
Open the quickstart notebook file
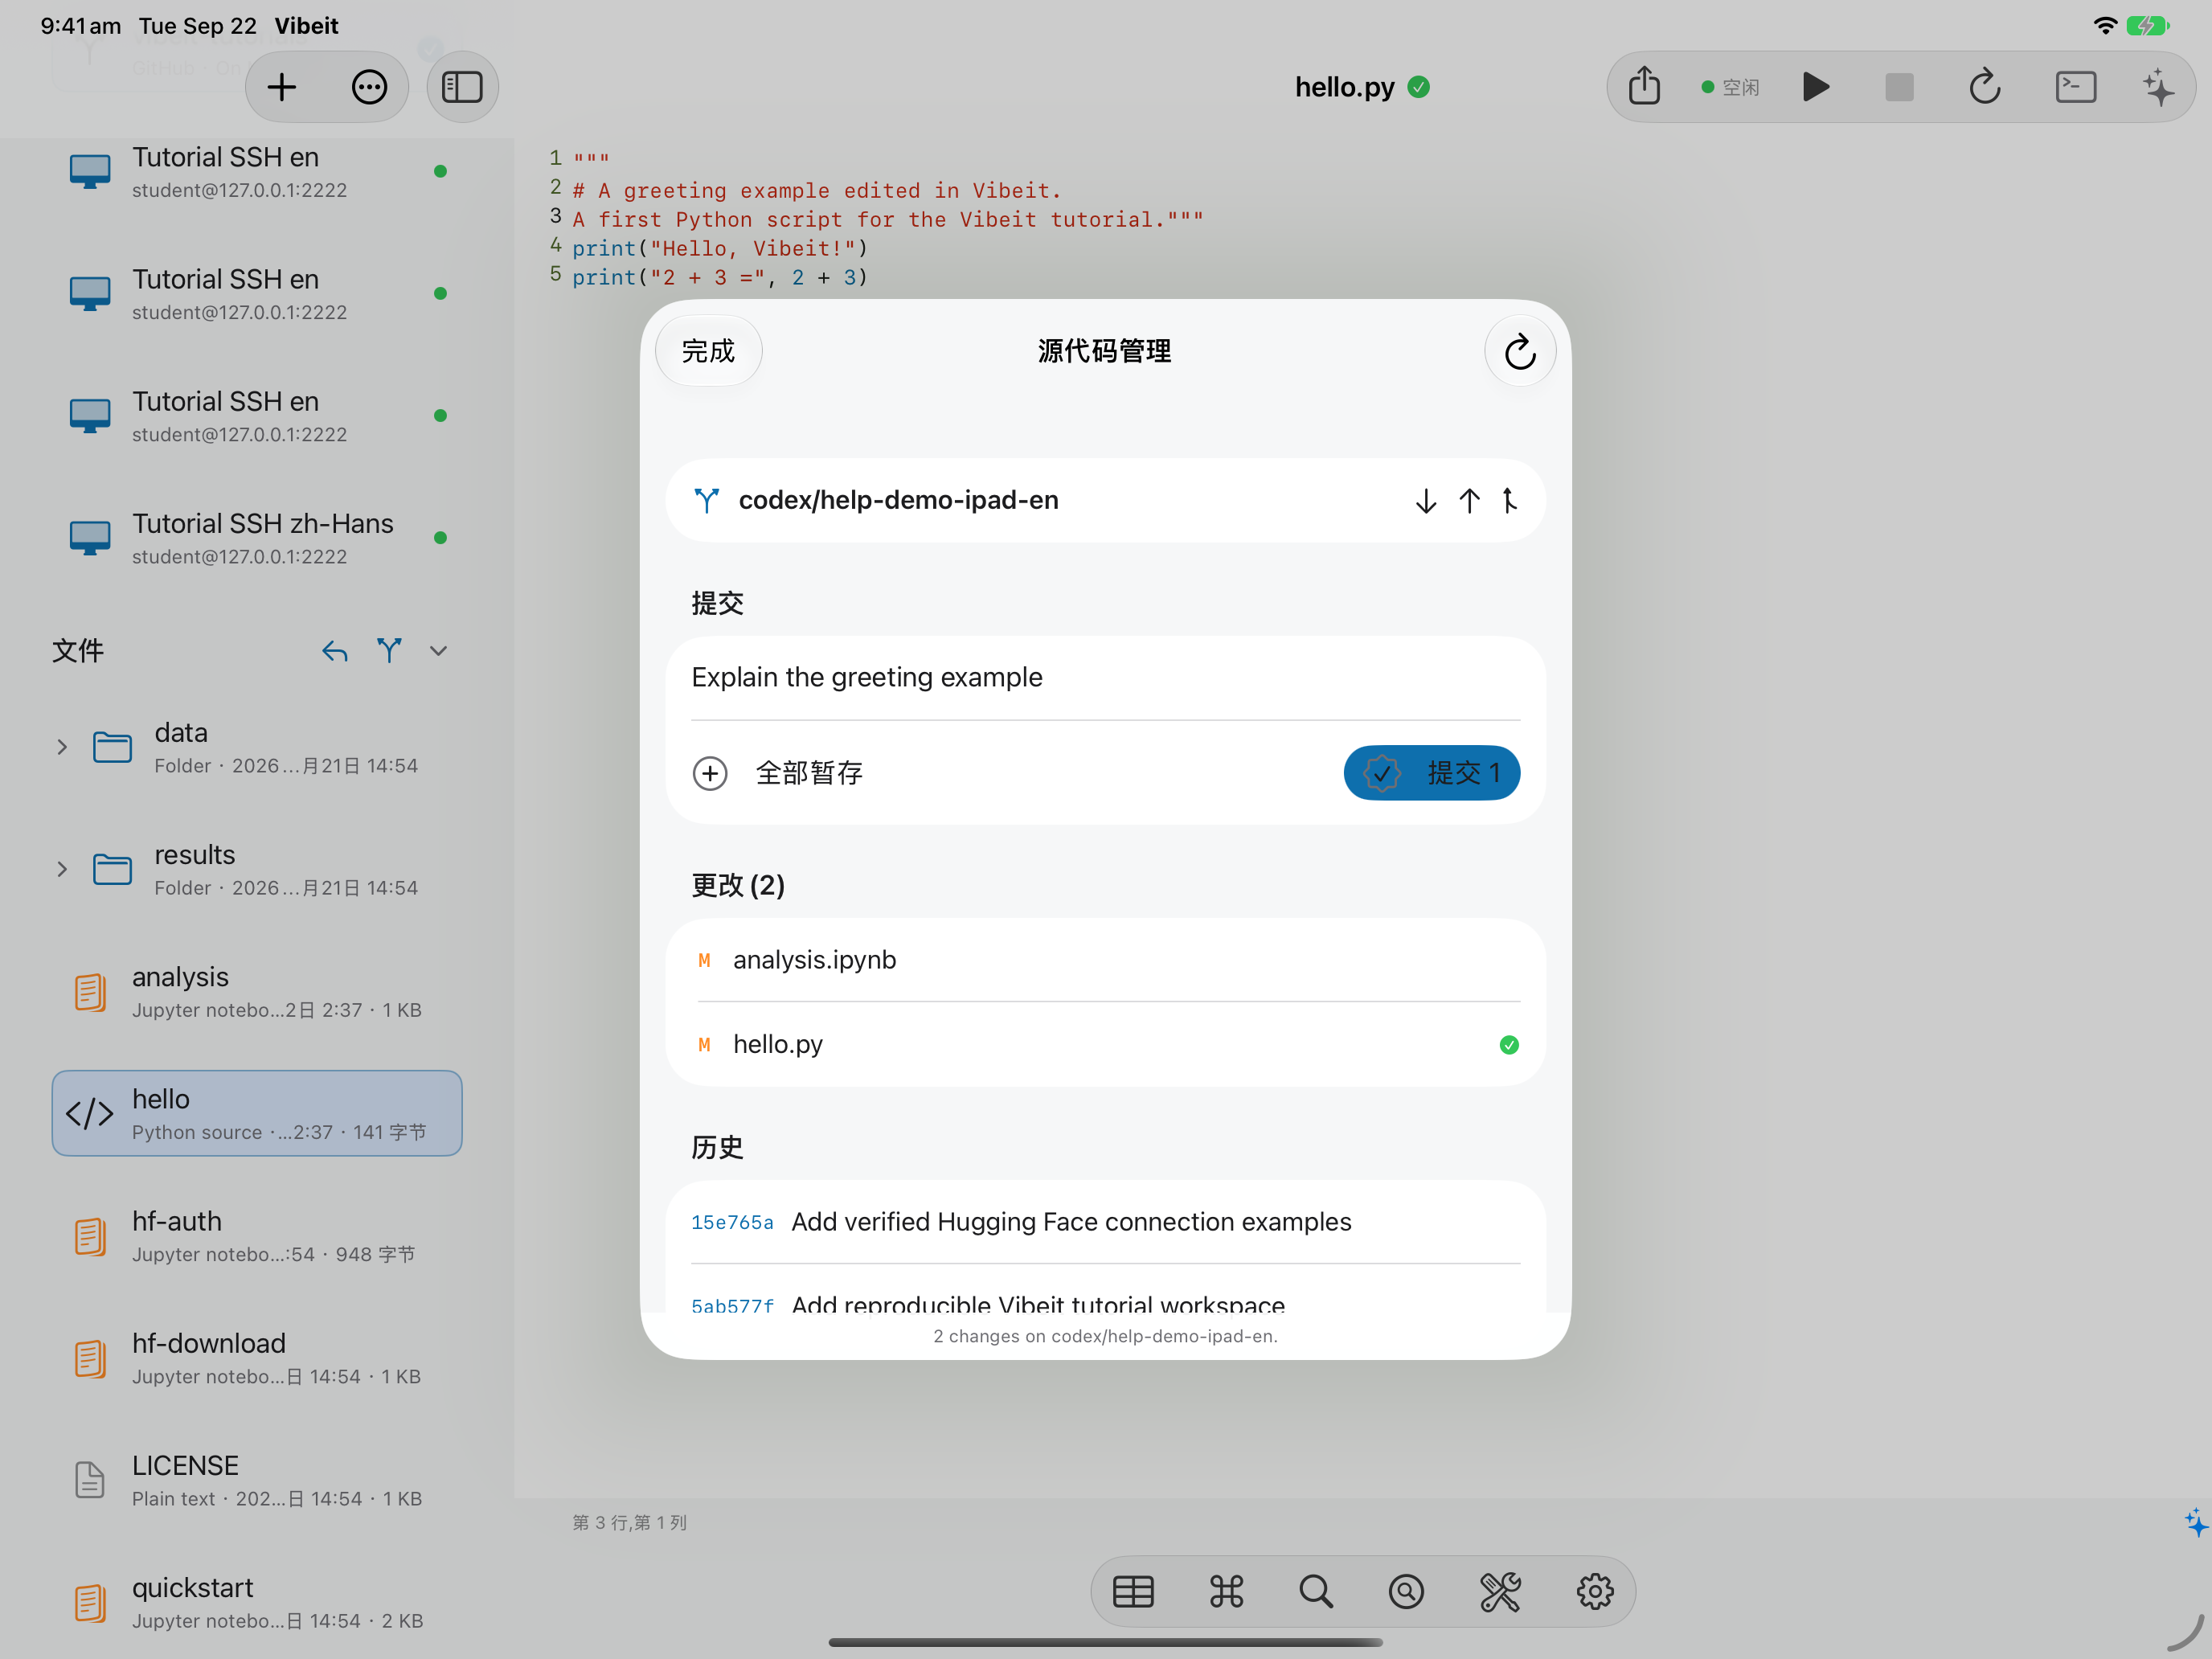coord(257,1602)
